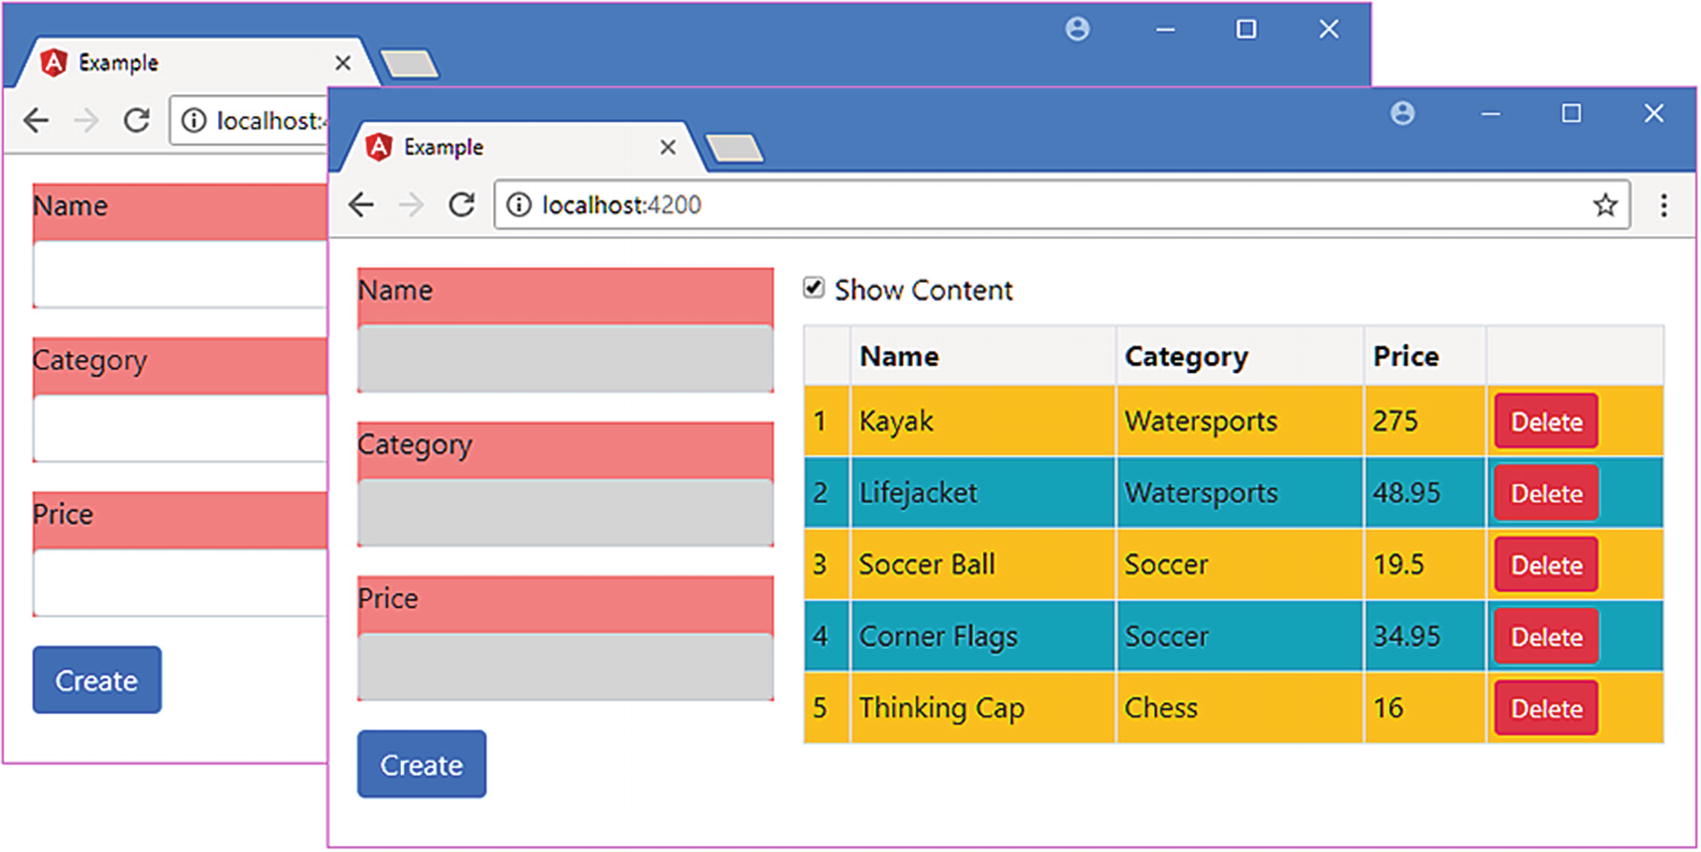This screenshot has width=1701, height=852.
Task: Click the reload icon in front window
Action: click(461, 205)
